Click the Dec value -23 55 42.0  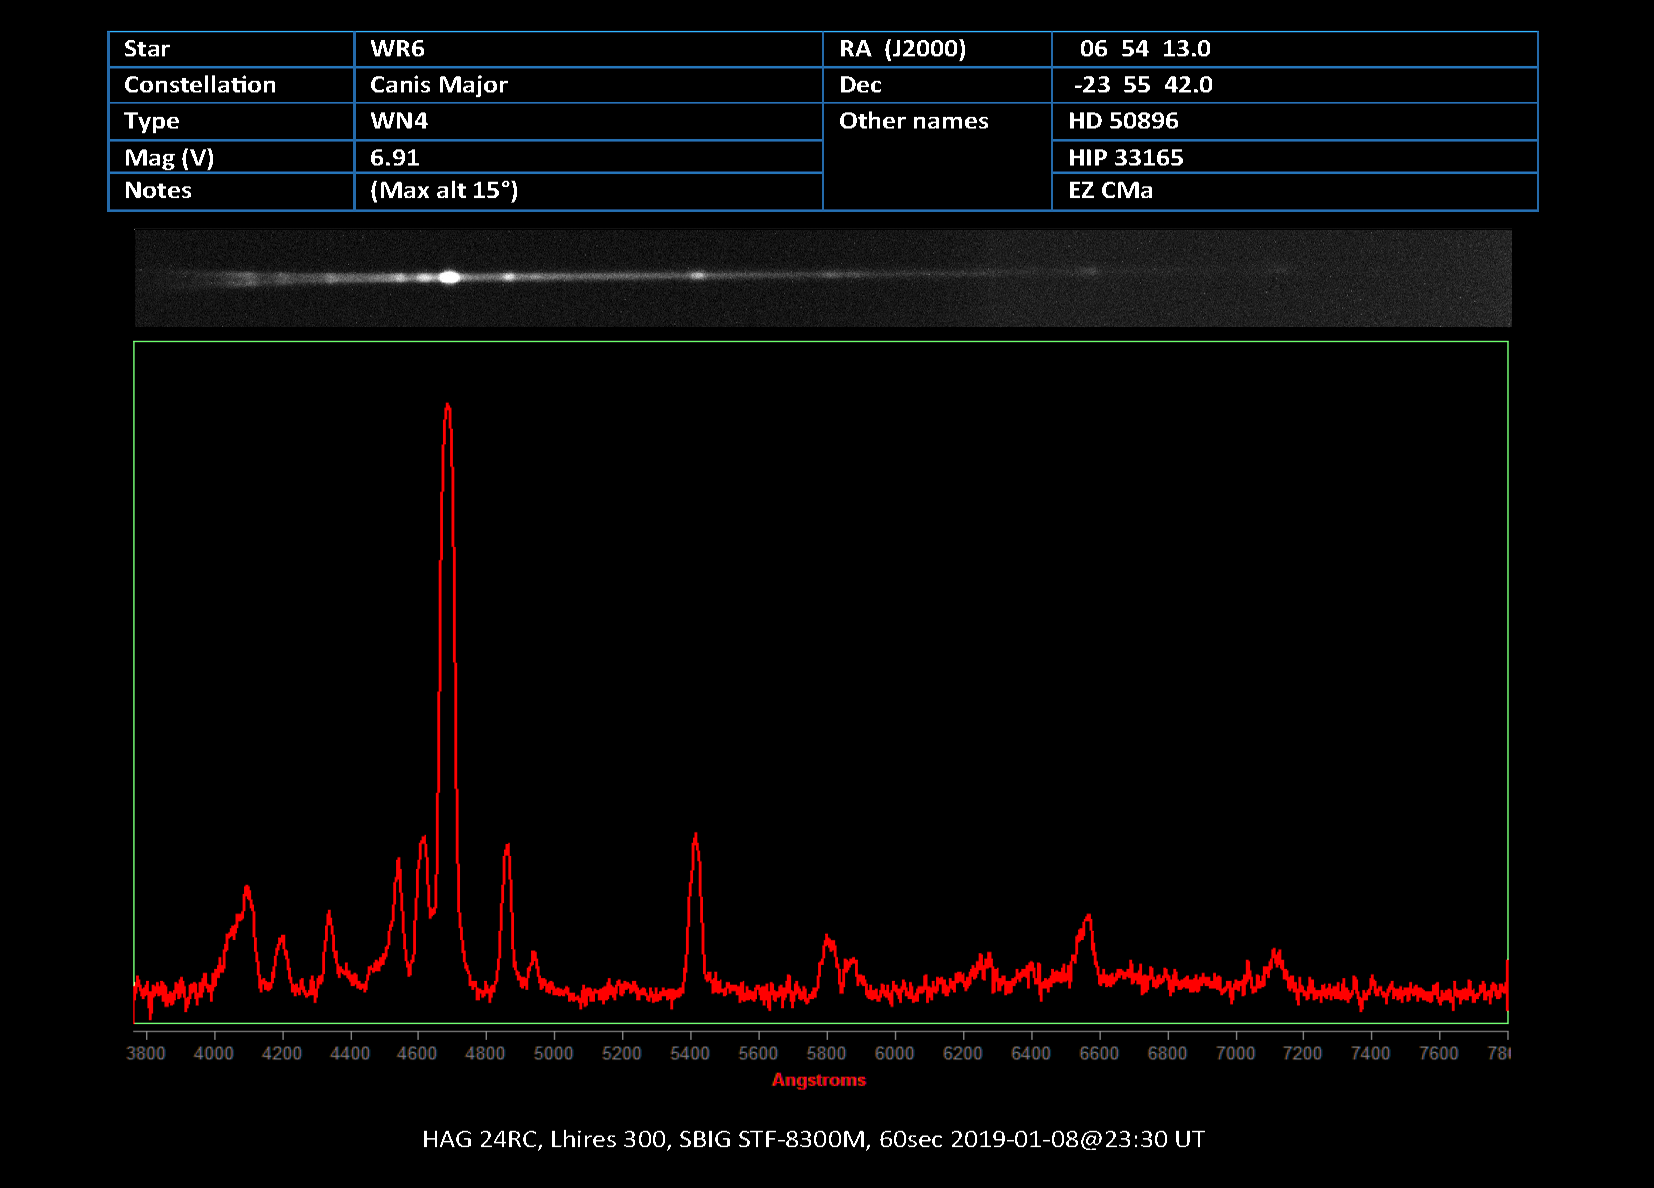pos(1142,85)
